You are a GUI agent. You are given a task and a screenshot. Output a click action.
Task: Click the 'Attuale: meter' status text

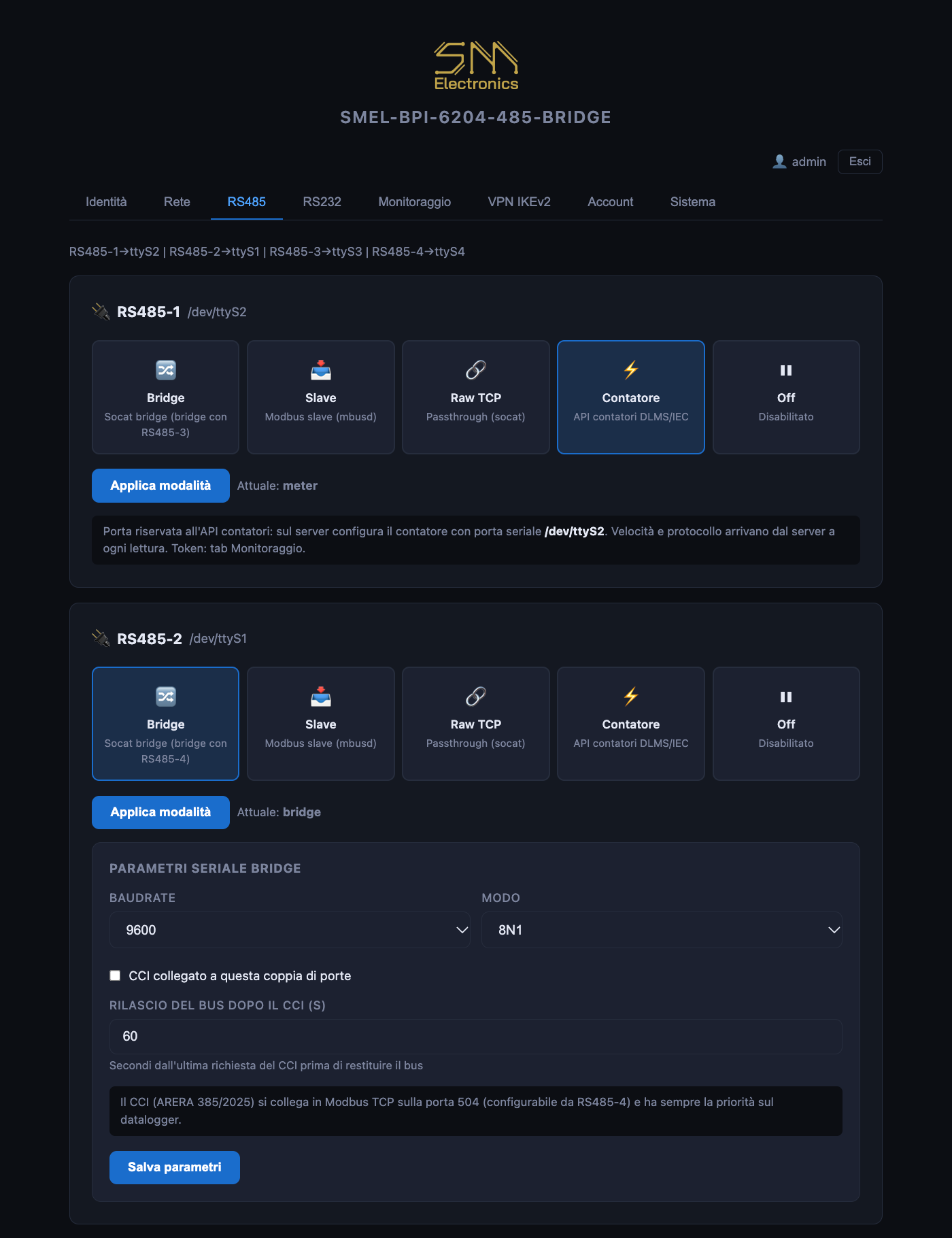coord(277,486)
